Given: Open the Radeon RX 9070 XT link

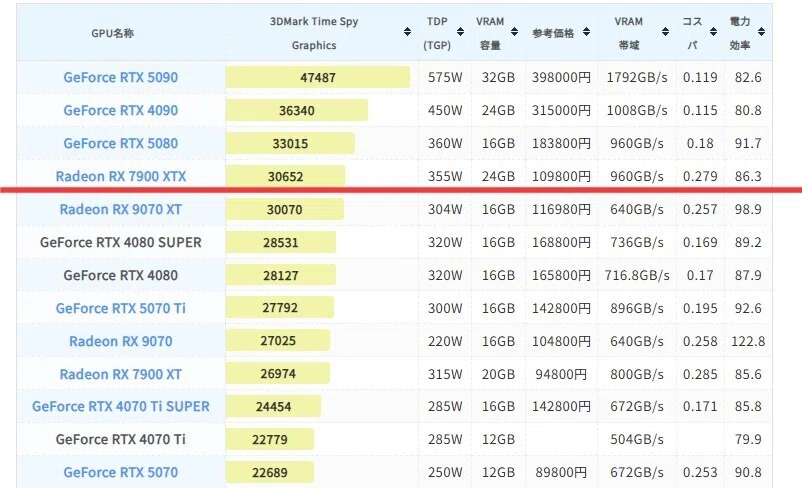Looking at the screenshot, I should pos(121,209).
